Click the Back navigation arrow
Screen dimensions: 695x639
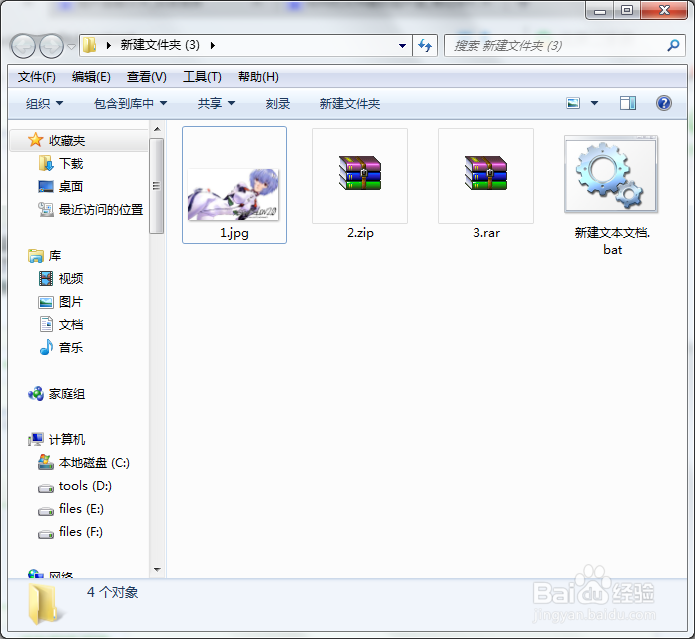point(23,46)
